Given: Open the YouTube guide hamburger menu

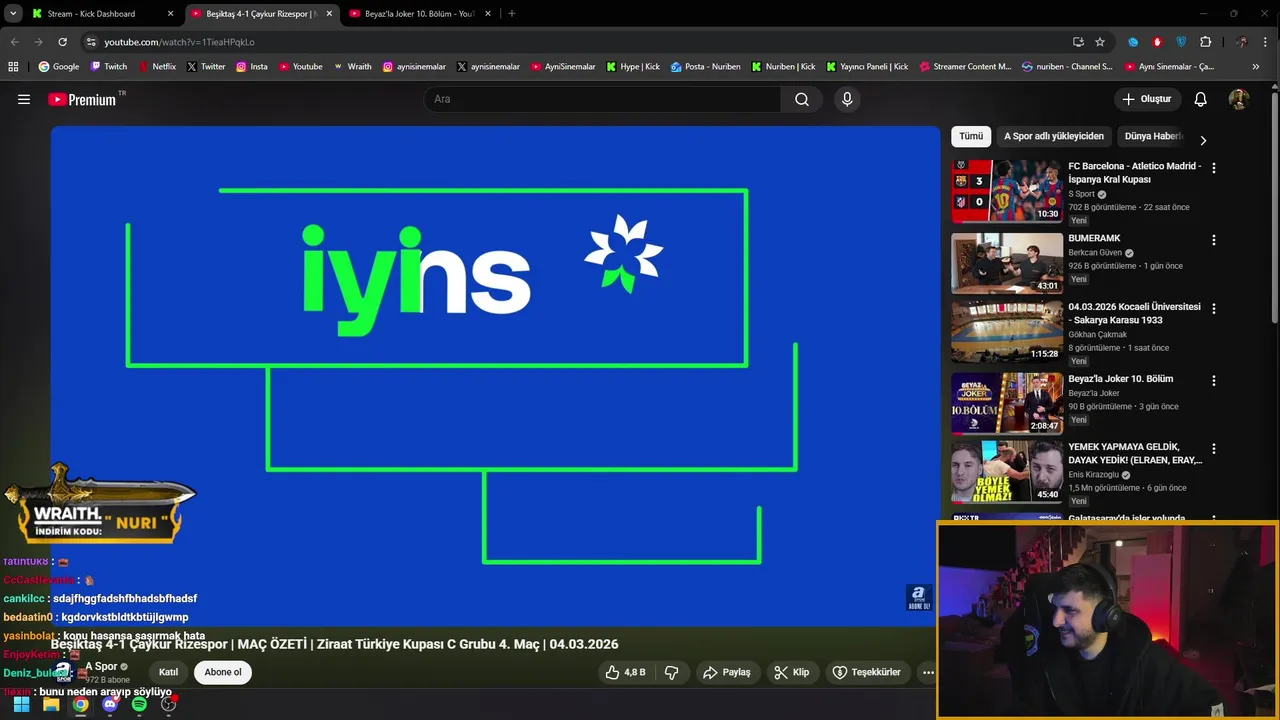Looking at the screenshot, I should click(24, 99).
